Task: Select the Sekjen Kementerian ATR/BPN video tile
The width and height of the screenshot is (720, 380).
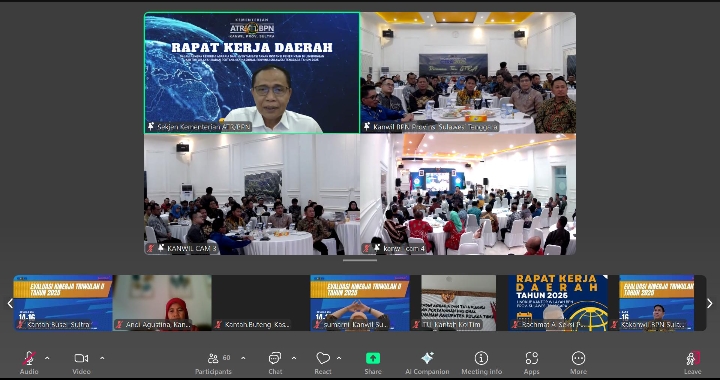Action: click(x=252, y=73)
